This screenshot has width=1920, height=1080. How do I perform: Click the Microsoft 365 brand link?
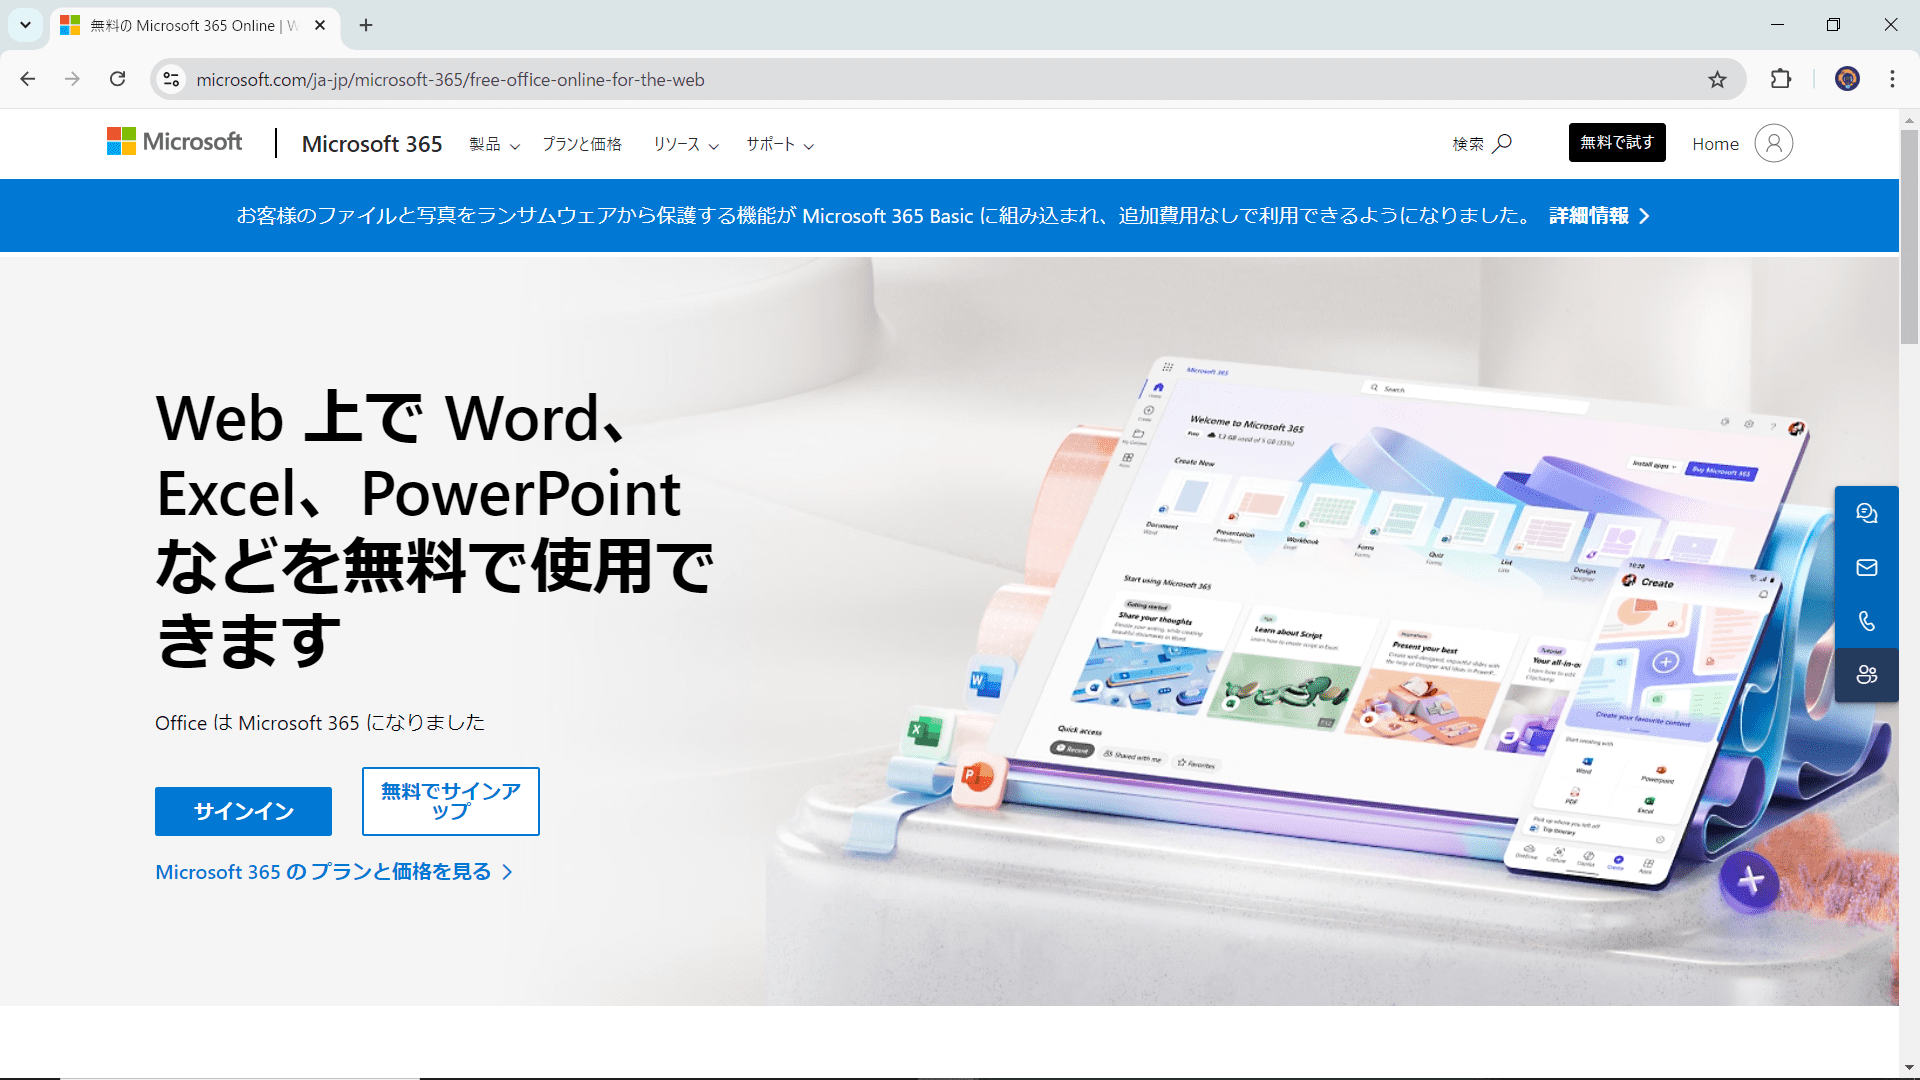pos(372,144)
